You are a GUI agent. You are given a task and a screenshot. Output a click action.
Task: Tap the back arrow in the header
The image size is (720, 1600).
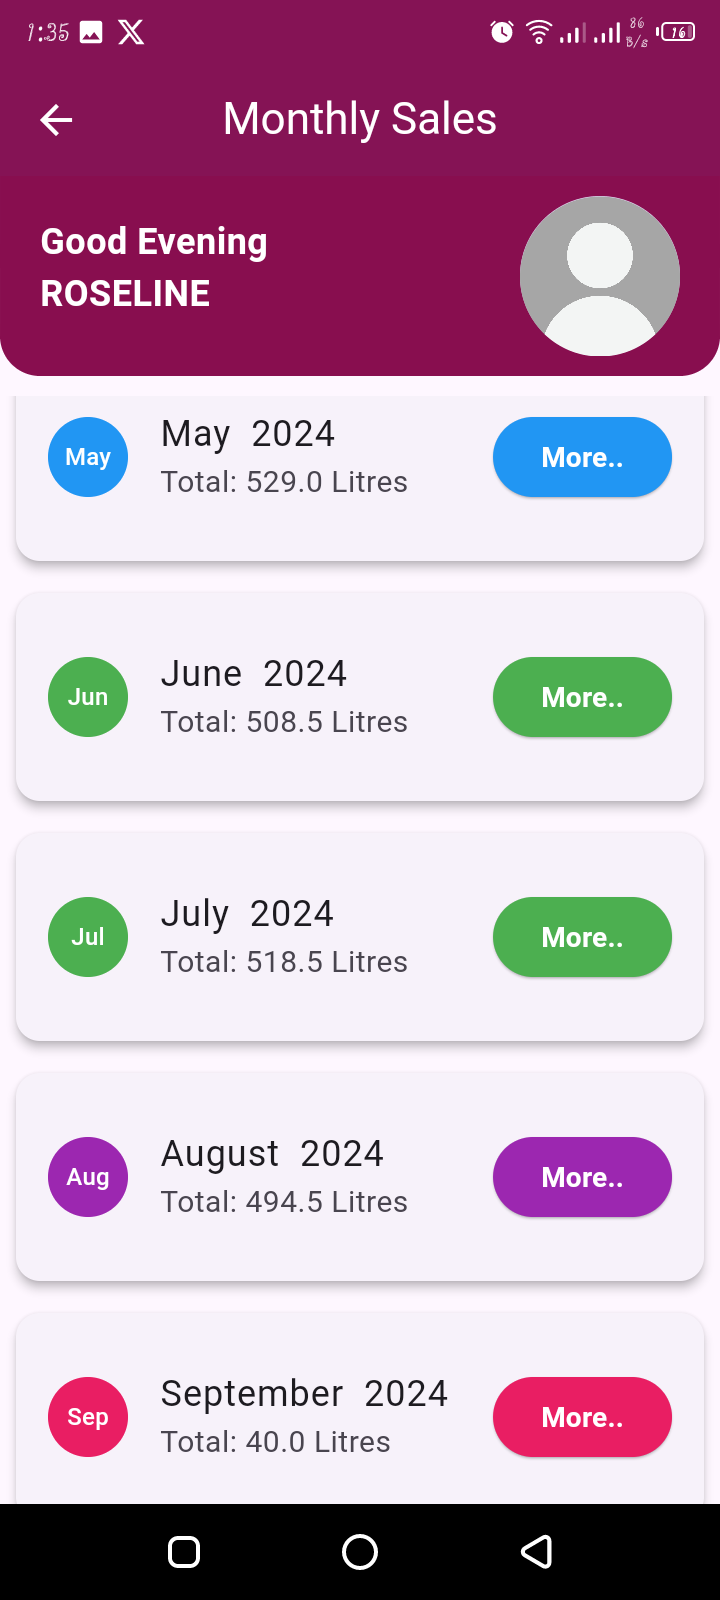tap(56, 121)
